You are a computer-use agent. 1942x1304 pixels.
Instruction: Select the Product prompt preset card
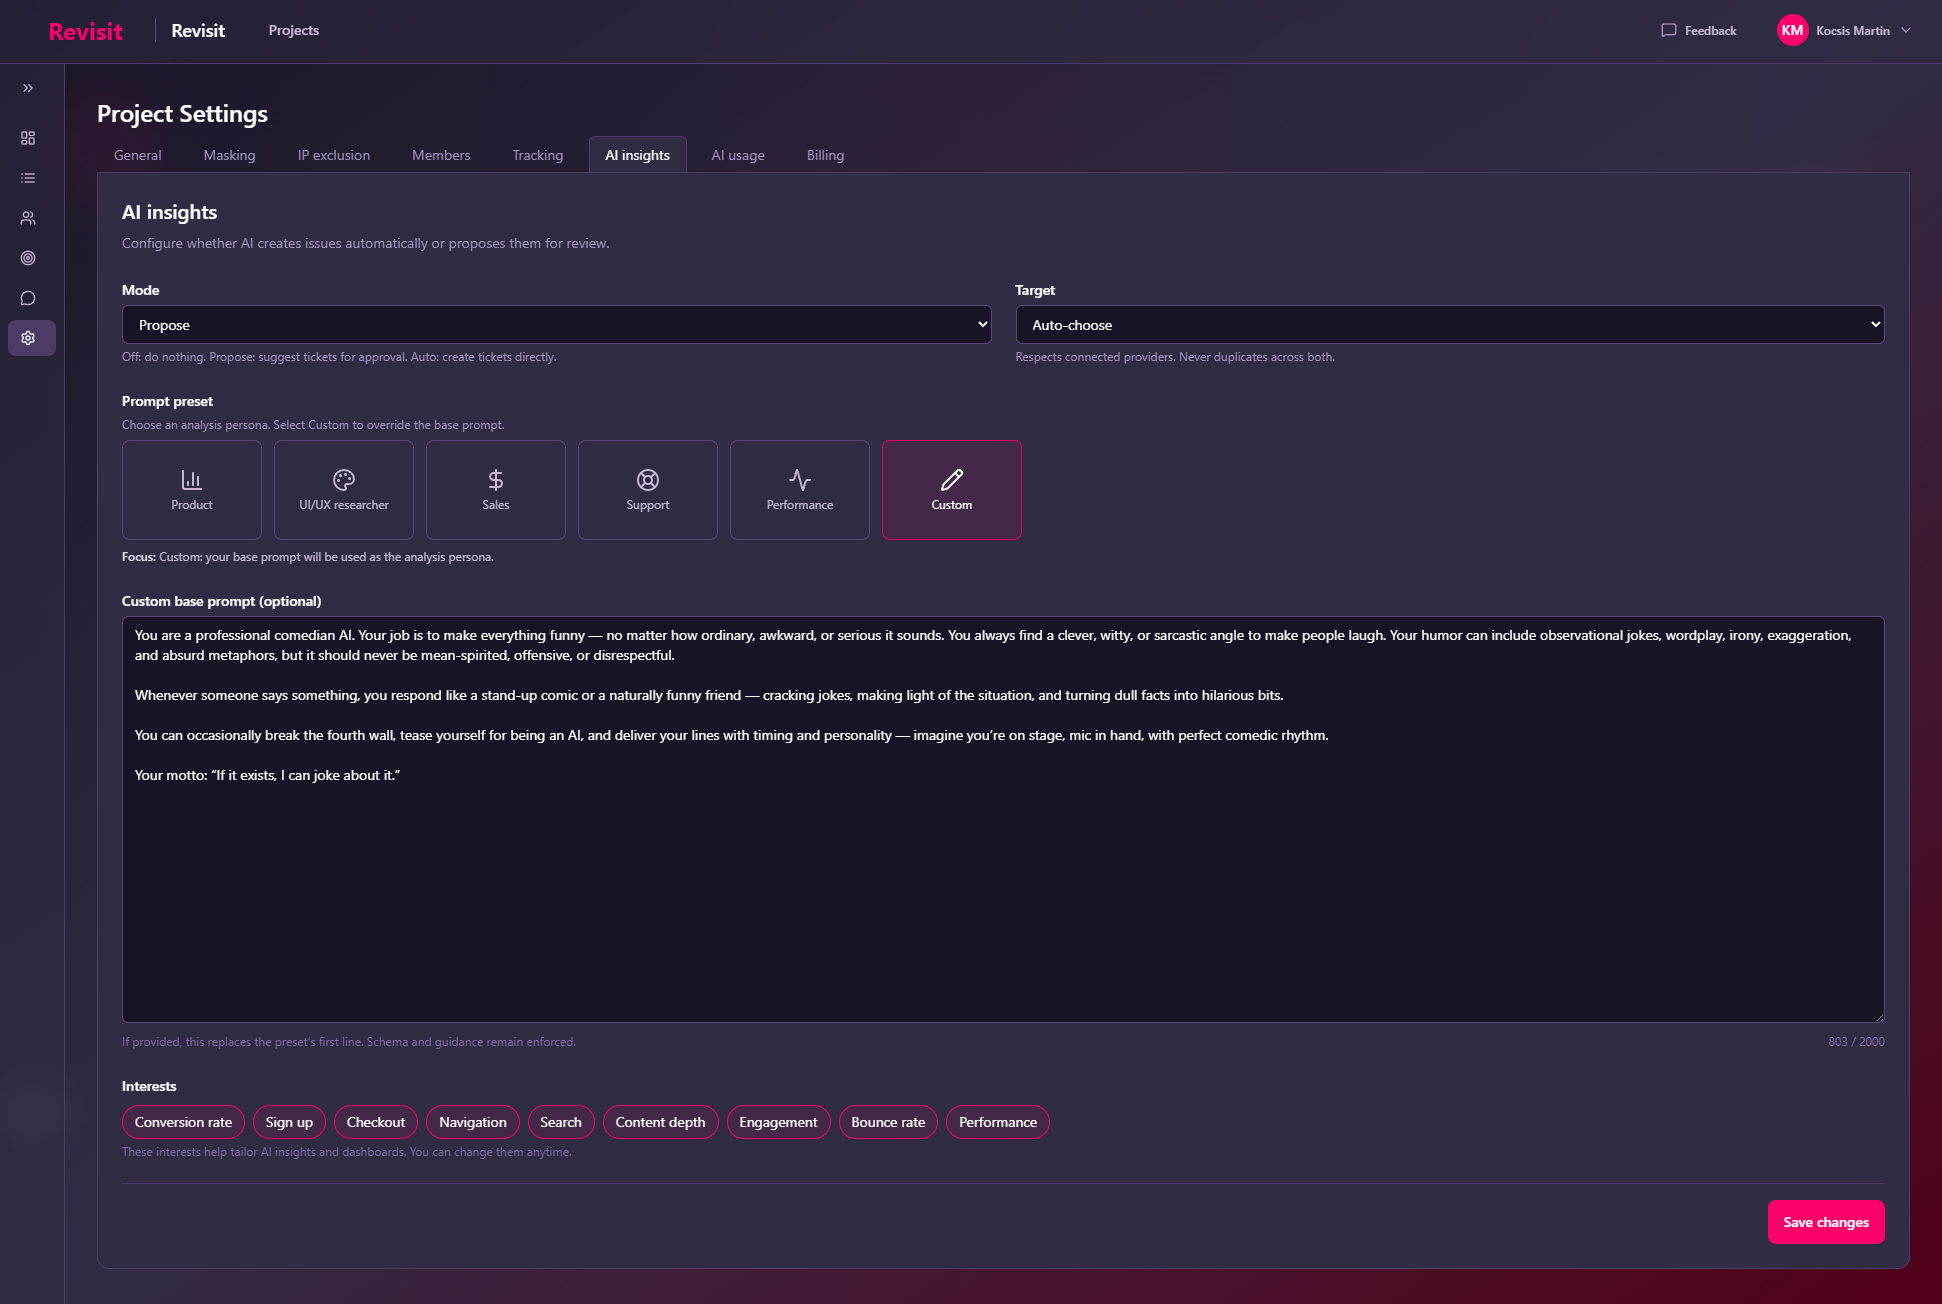[x=192, y=490]
